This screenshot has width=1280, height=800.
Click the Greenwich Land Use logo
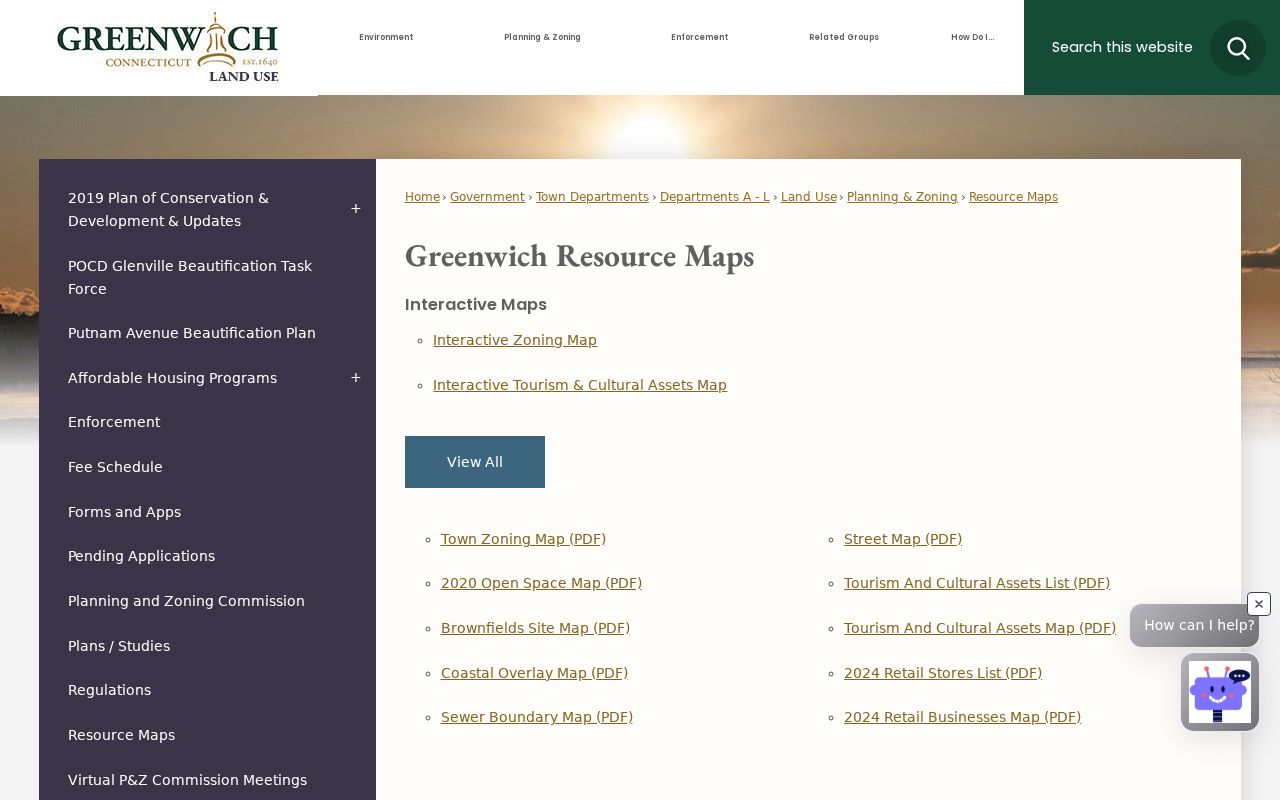(168, 47)
